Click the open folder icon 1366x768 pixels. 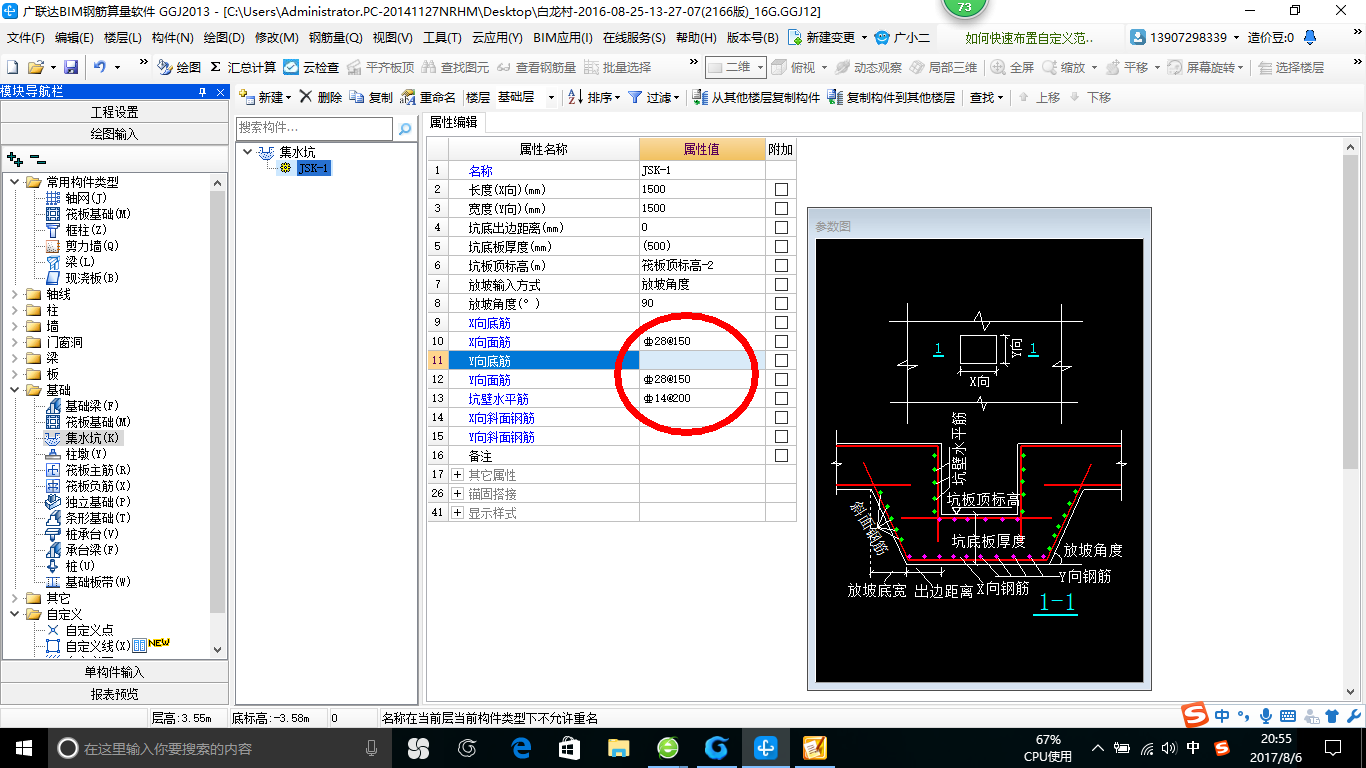pyautogui.click(x=35, y=67)
